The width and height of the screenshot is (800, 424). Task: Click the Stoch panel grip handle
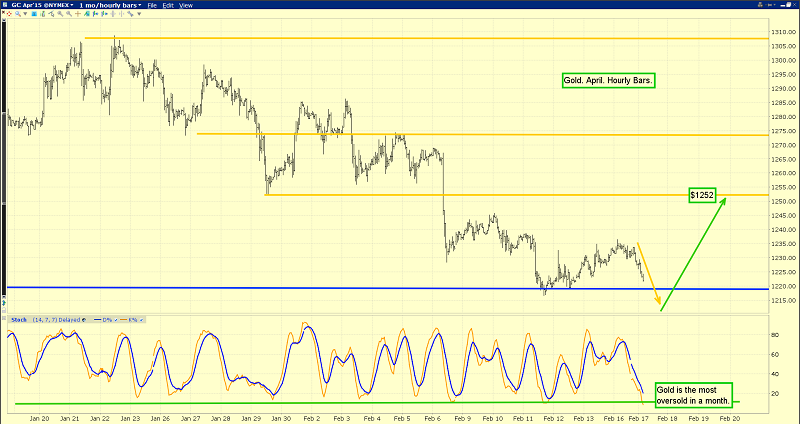(4, 320)
